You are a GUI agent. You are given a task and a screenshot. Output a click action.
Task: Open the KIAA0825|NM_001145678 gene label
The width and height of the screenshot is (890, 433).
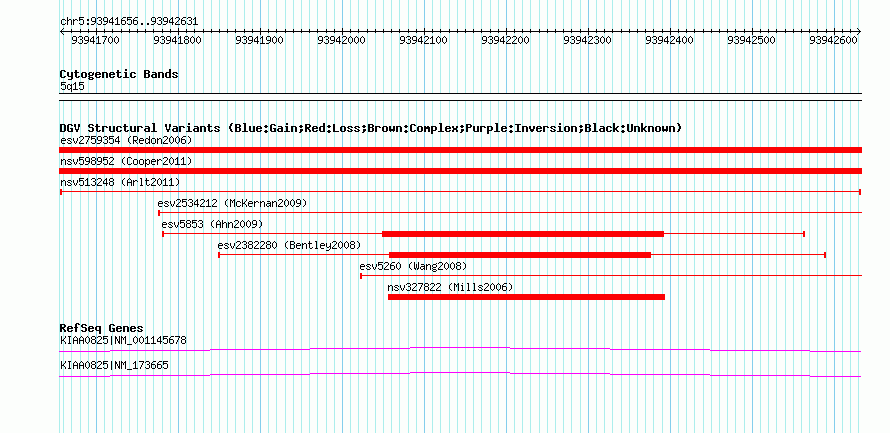(x=123, y=340)
